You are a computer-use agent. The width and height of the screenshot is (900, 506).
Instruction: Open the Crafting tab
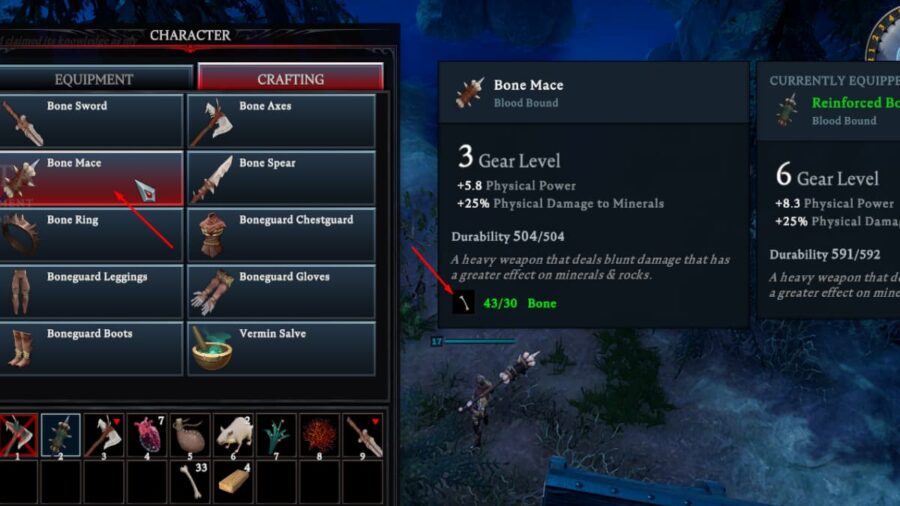pyautogui.click(x=290, y=77)
